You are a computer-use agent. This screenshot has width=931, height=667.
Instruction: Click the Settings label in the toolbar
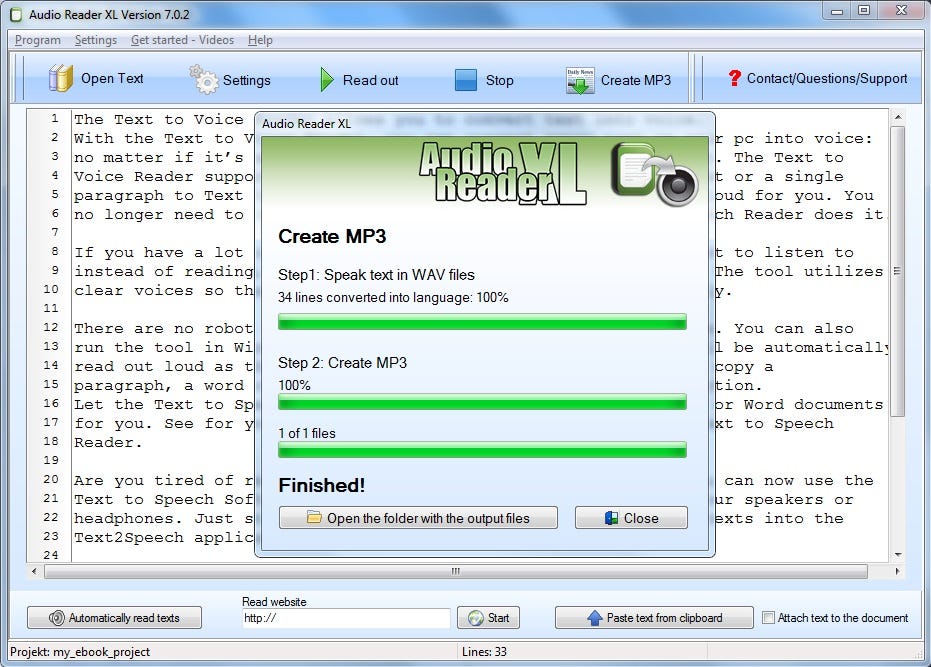coord(246,80)
